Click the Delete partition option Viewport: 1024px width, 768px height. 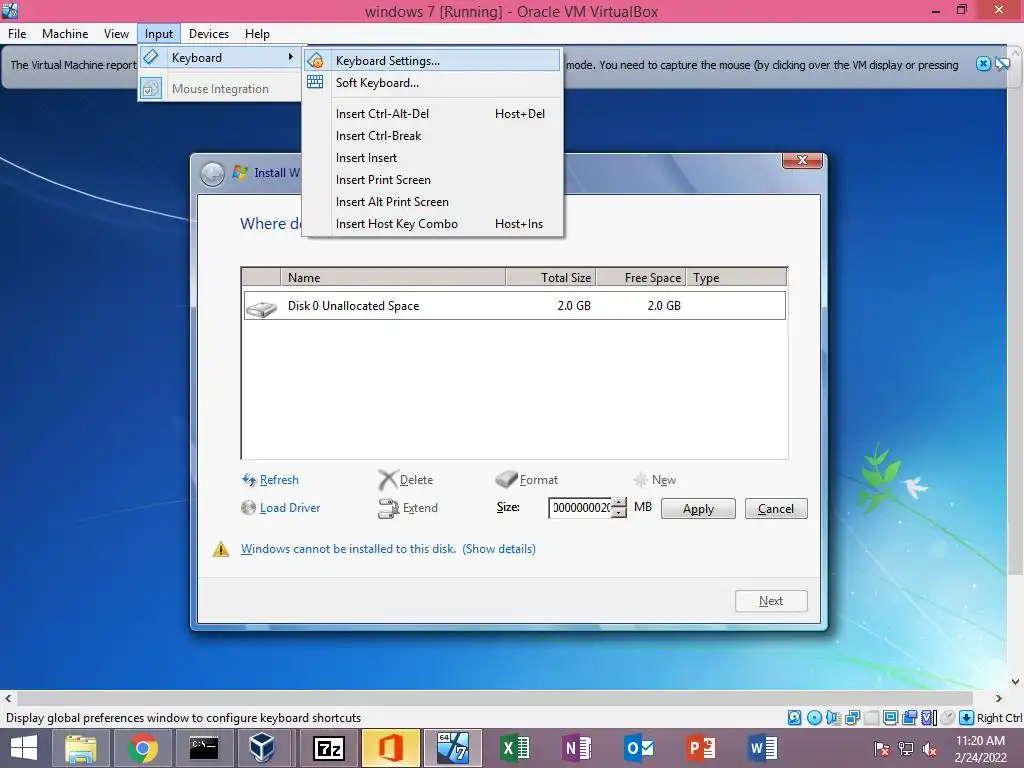(x=406, y=480)
